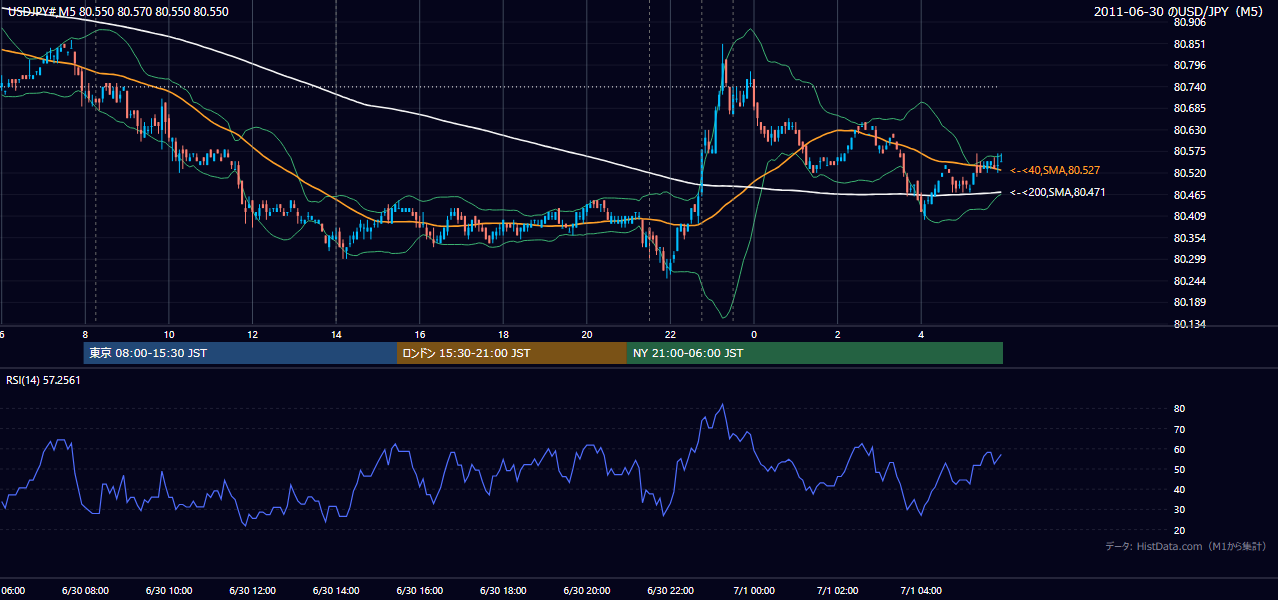The width and height of the screenshot is (1278, 600).
Task: Click price axis value 80.740
Action: [x=1189, y=87]
